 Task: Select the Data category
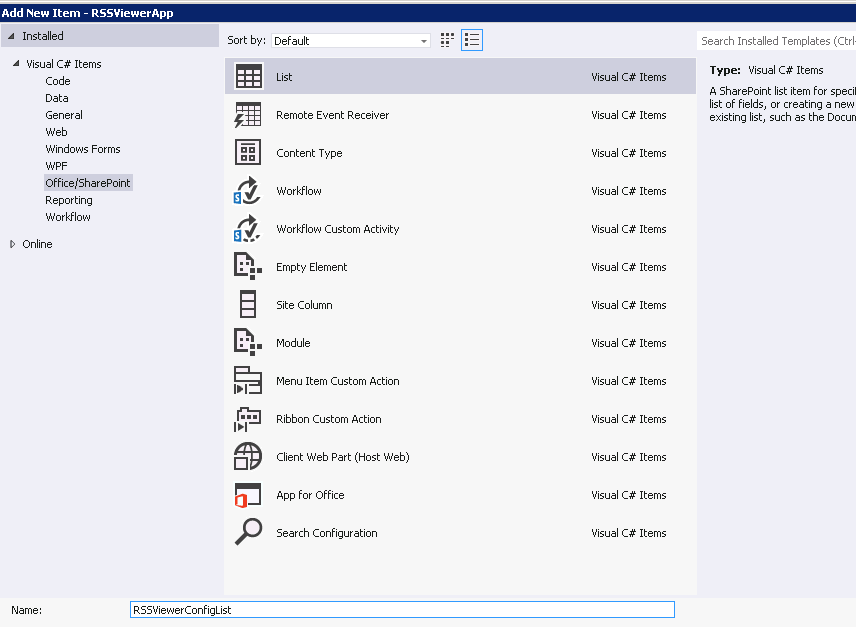pos(57,98)
